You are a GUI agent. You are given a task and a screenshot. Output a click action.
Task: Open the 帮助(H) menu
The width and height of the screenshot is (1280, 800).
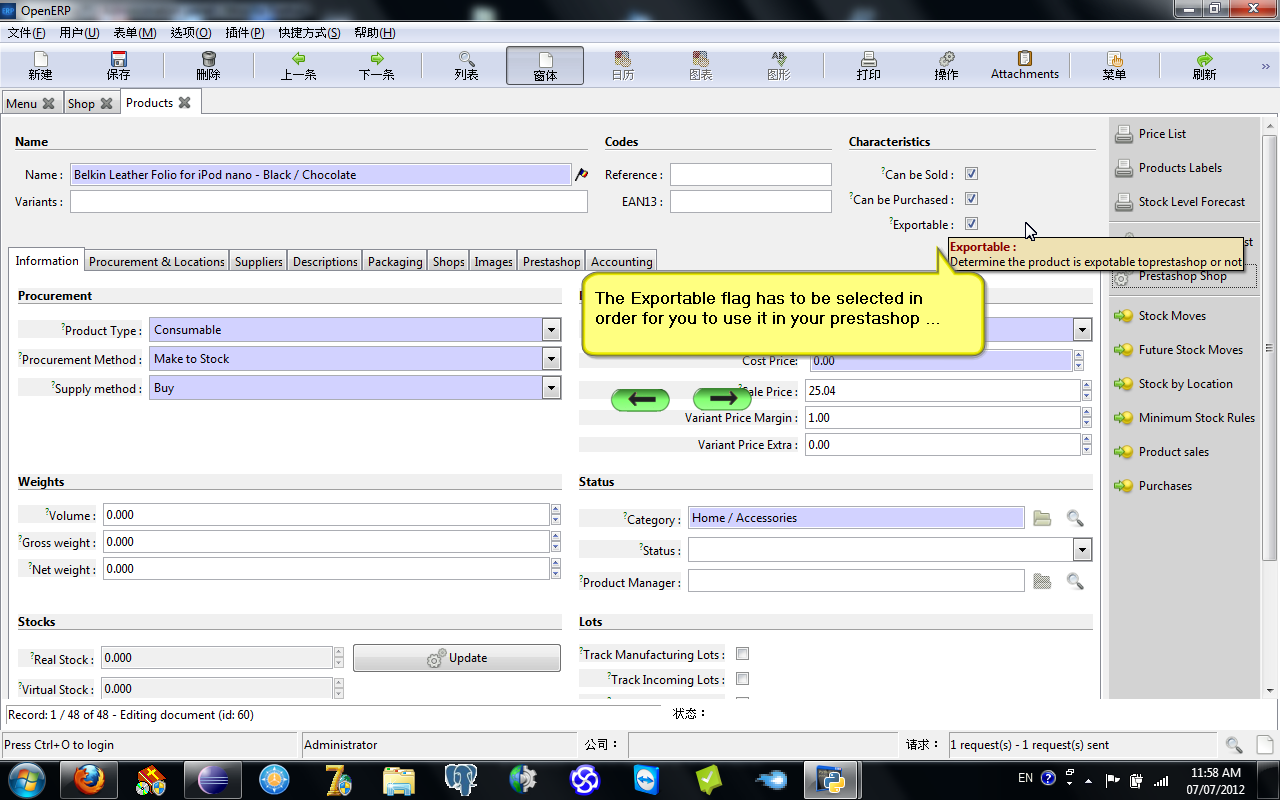pyautogui.click(x=375, y=33)
